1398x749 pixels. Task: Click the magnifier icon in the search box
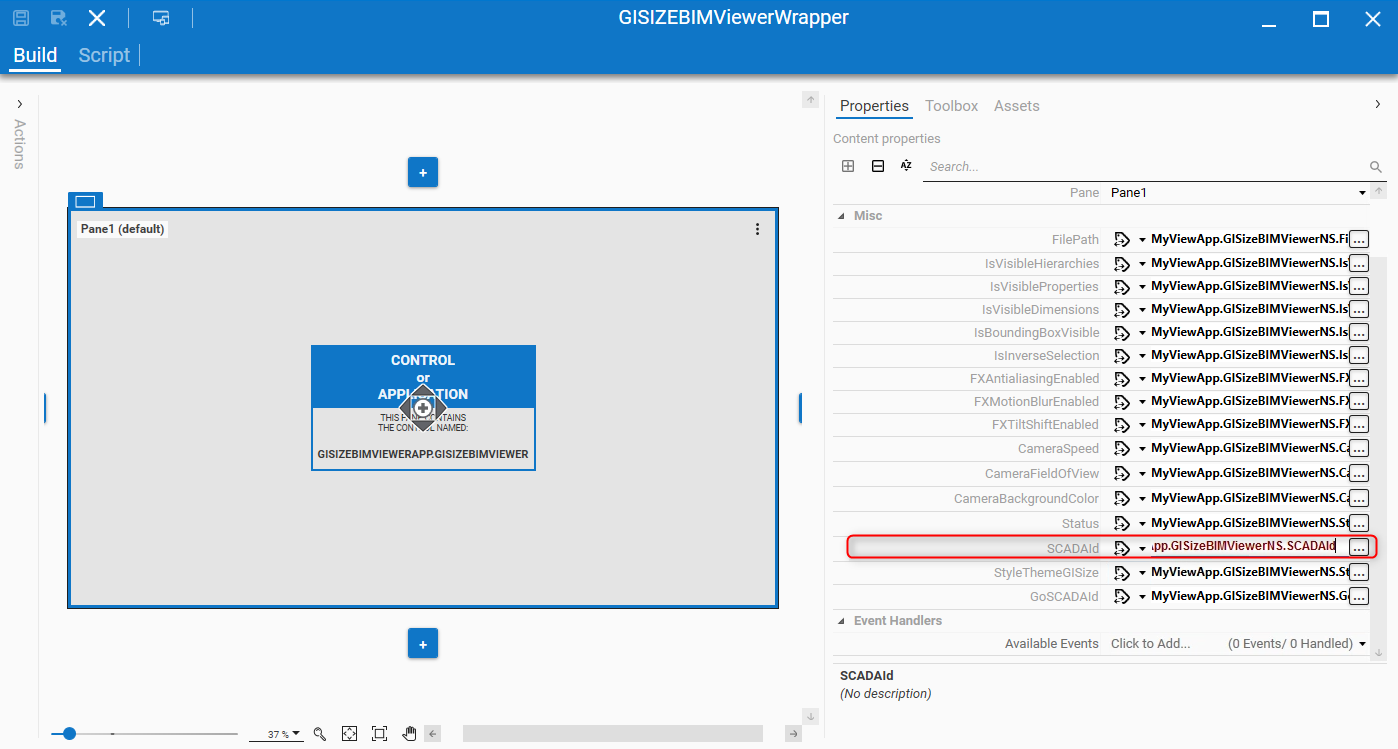(1376, 167)
